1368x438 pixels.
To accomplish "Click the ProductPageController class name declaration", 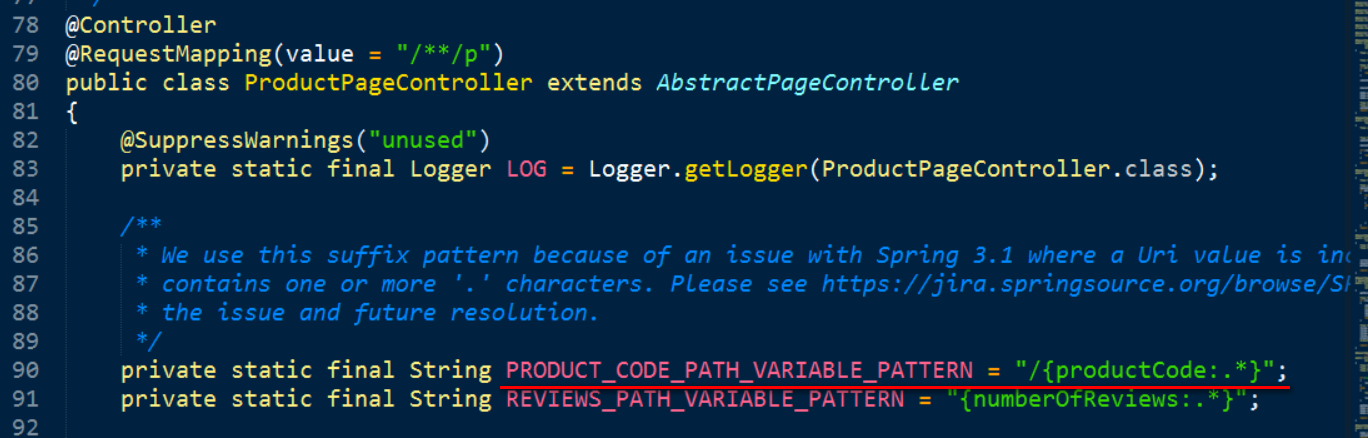I will coord(388,82).
